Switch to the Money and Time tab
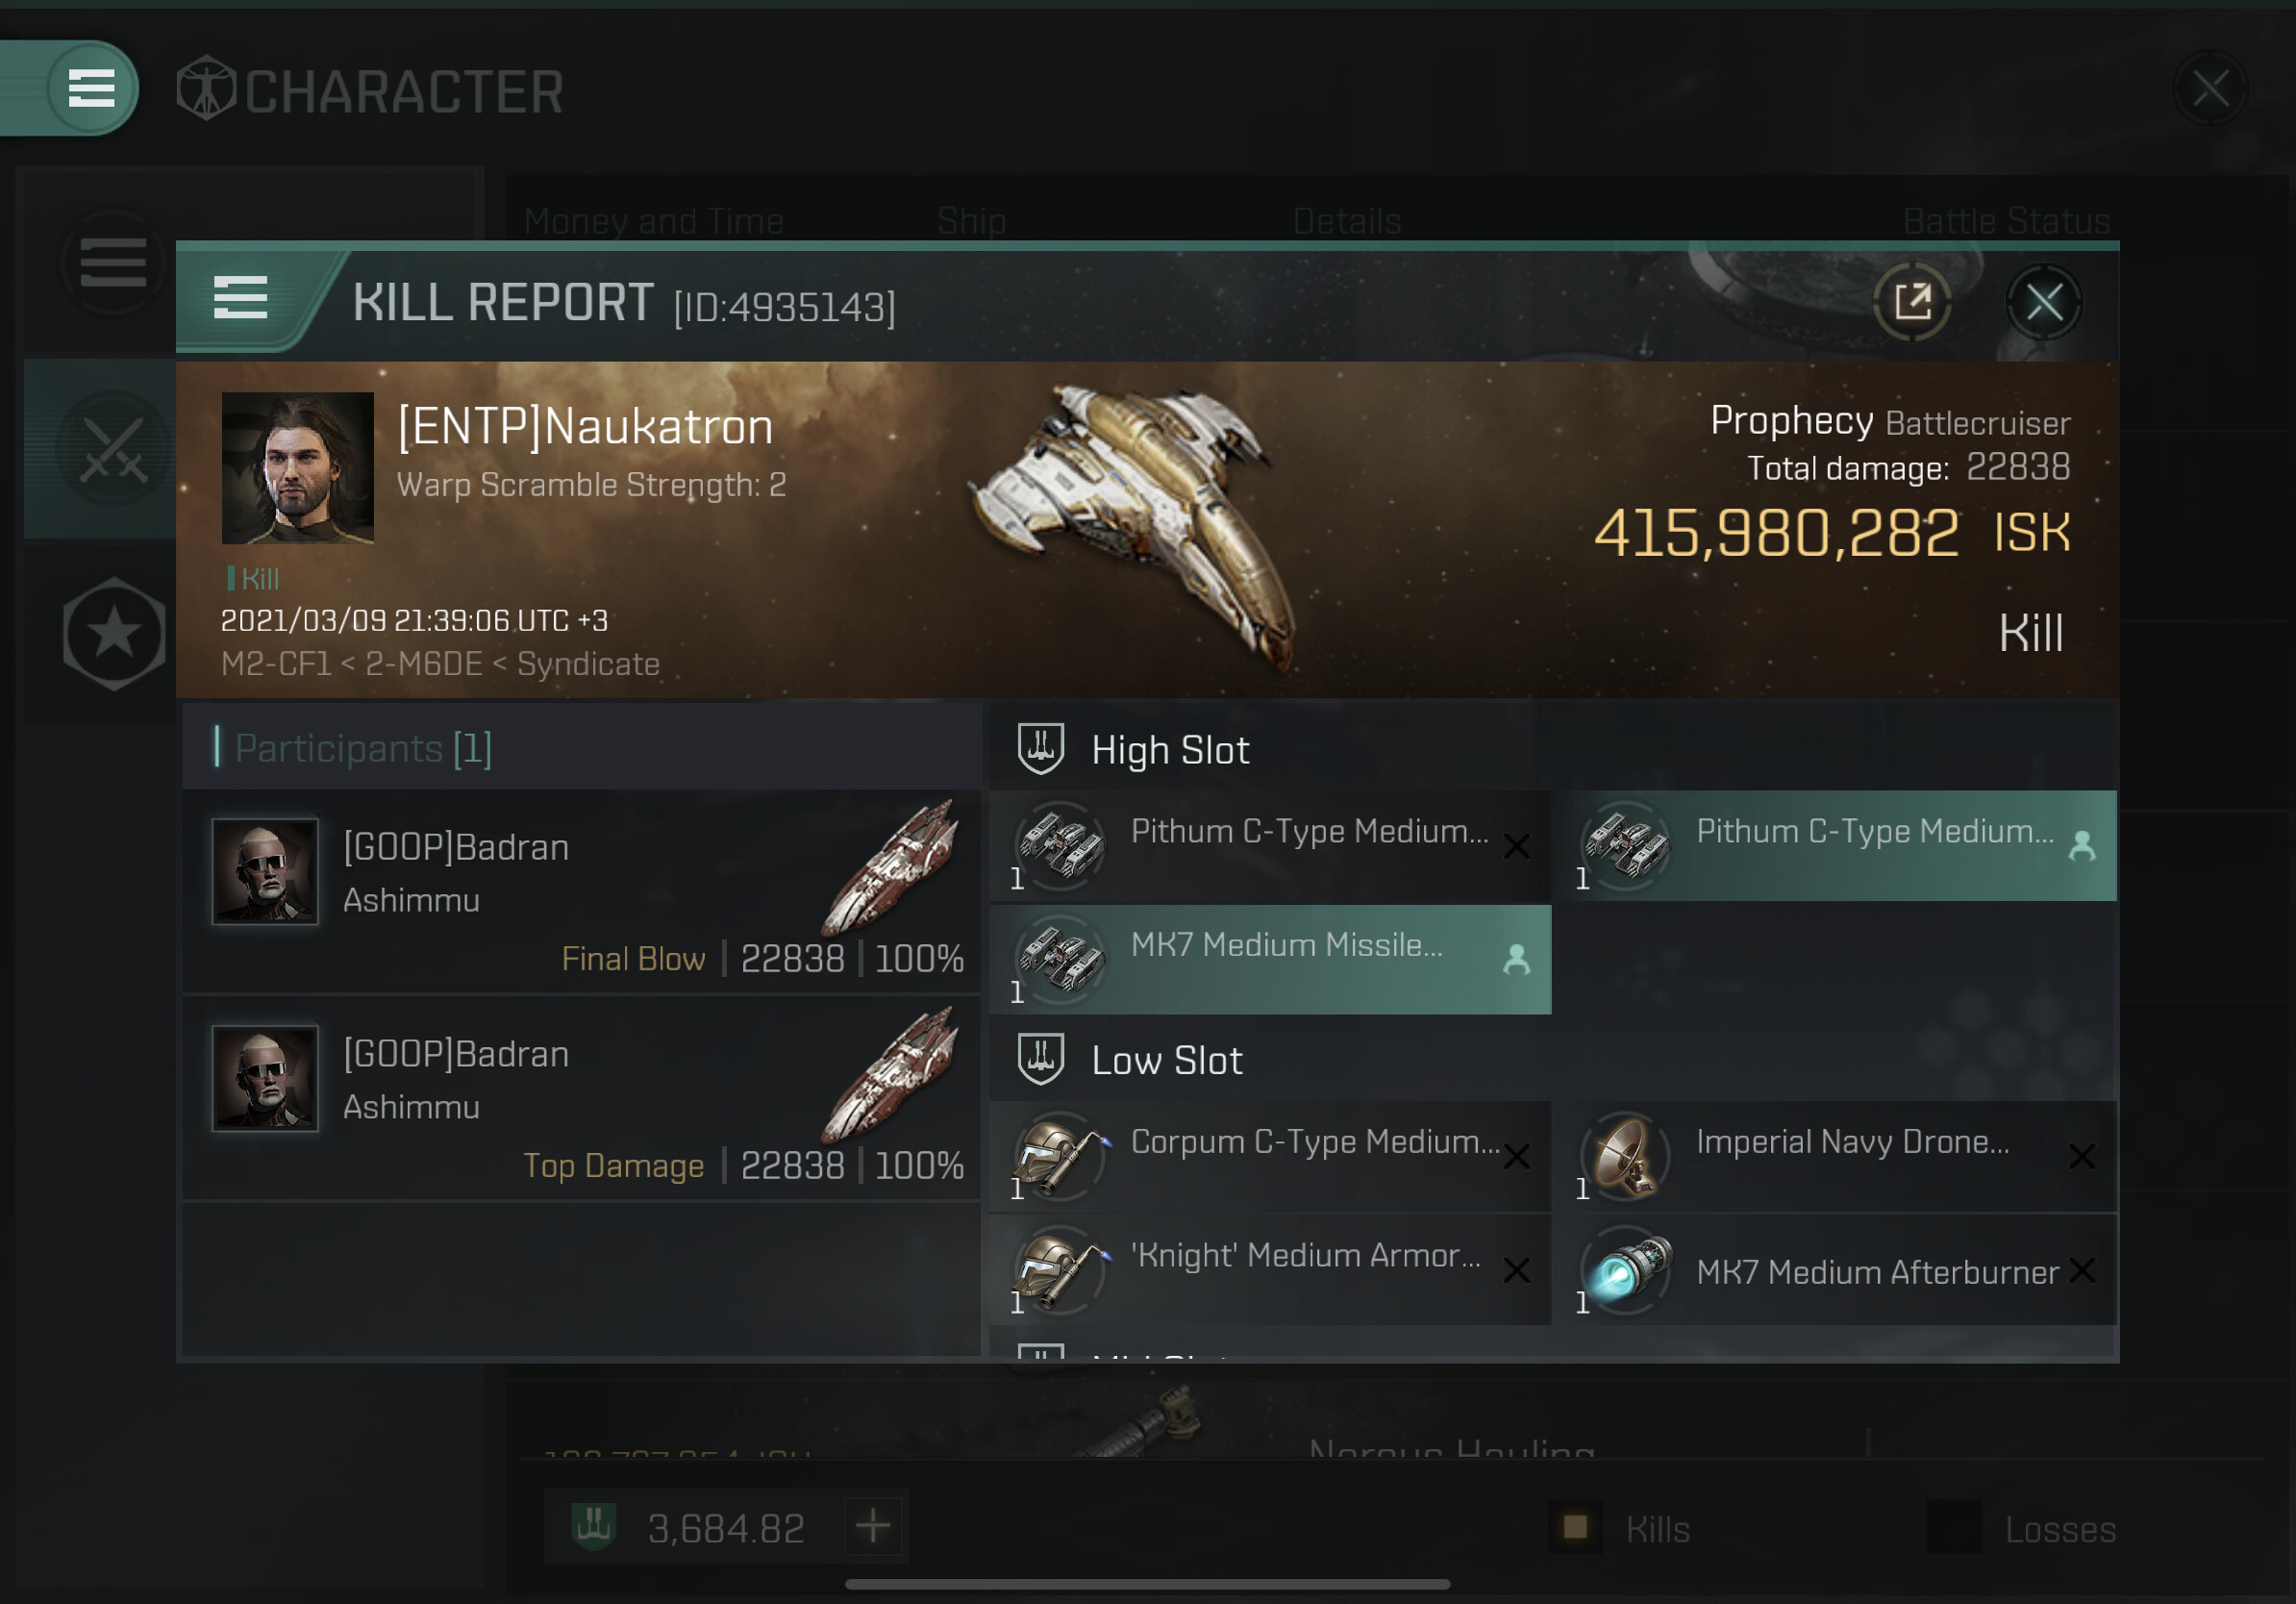 coord(654,220)
